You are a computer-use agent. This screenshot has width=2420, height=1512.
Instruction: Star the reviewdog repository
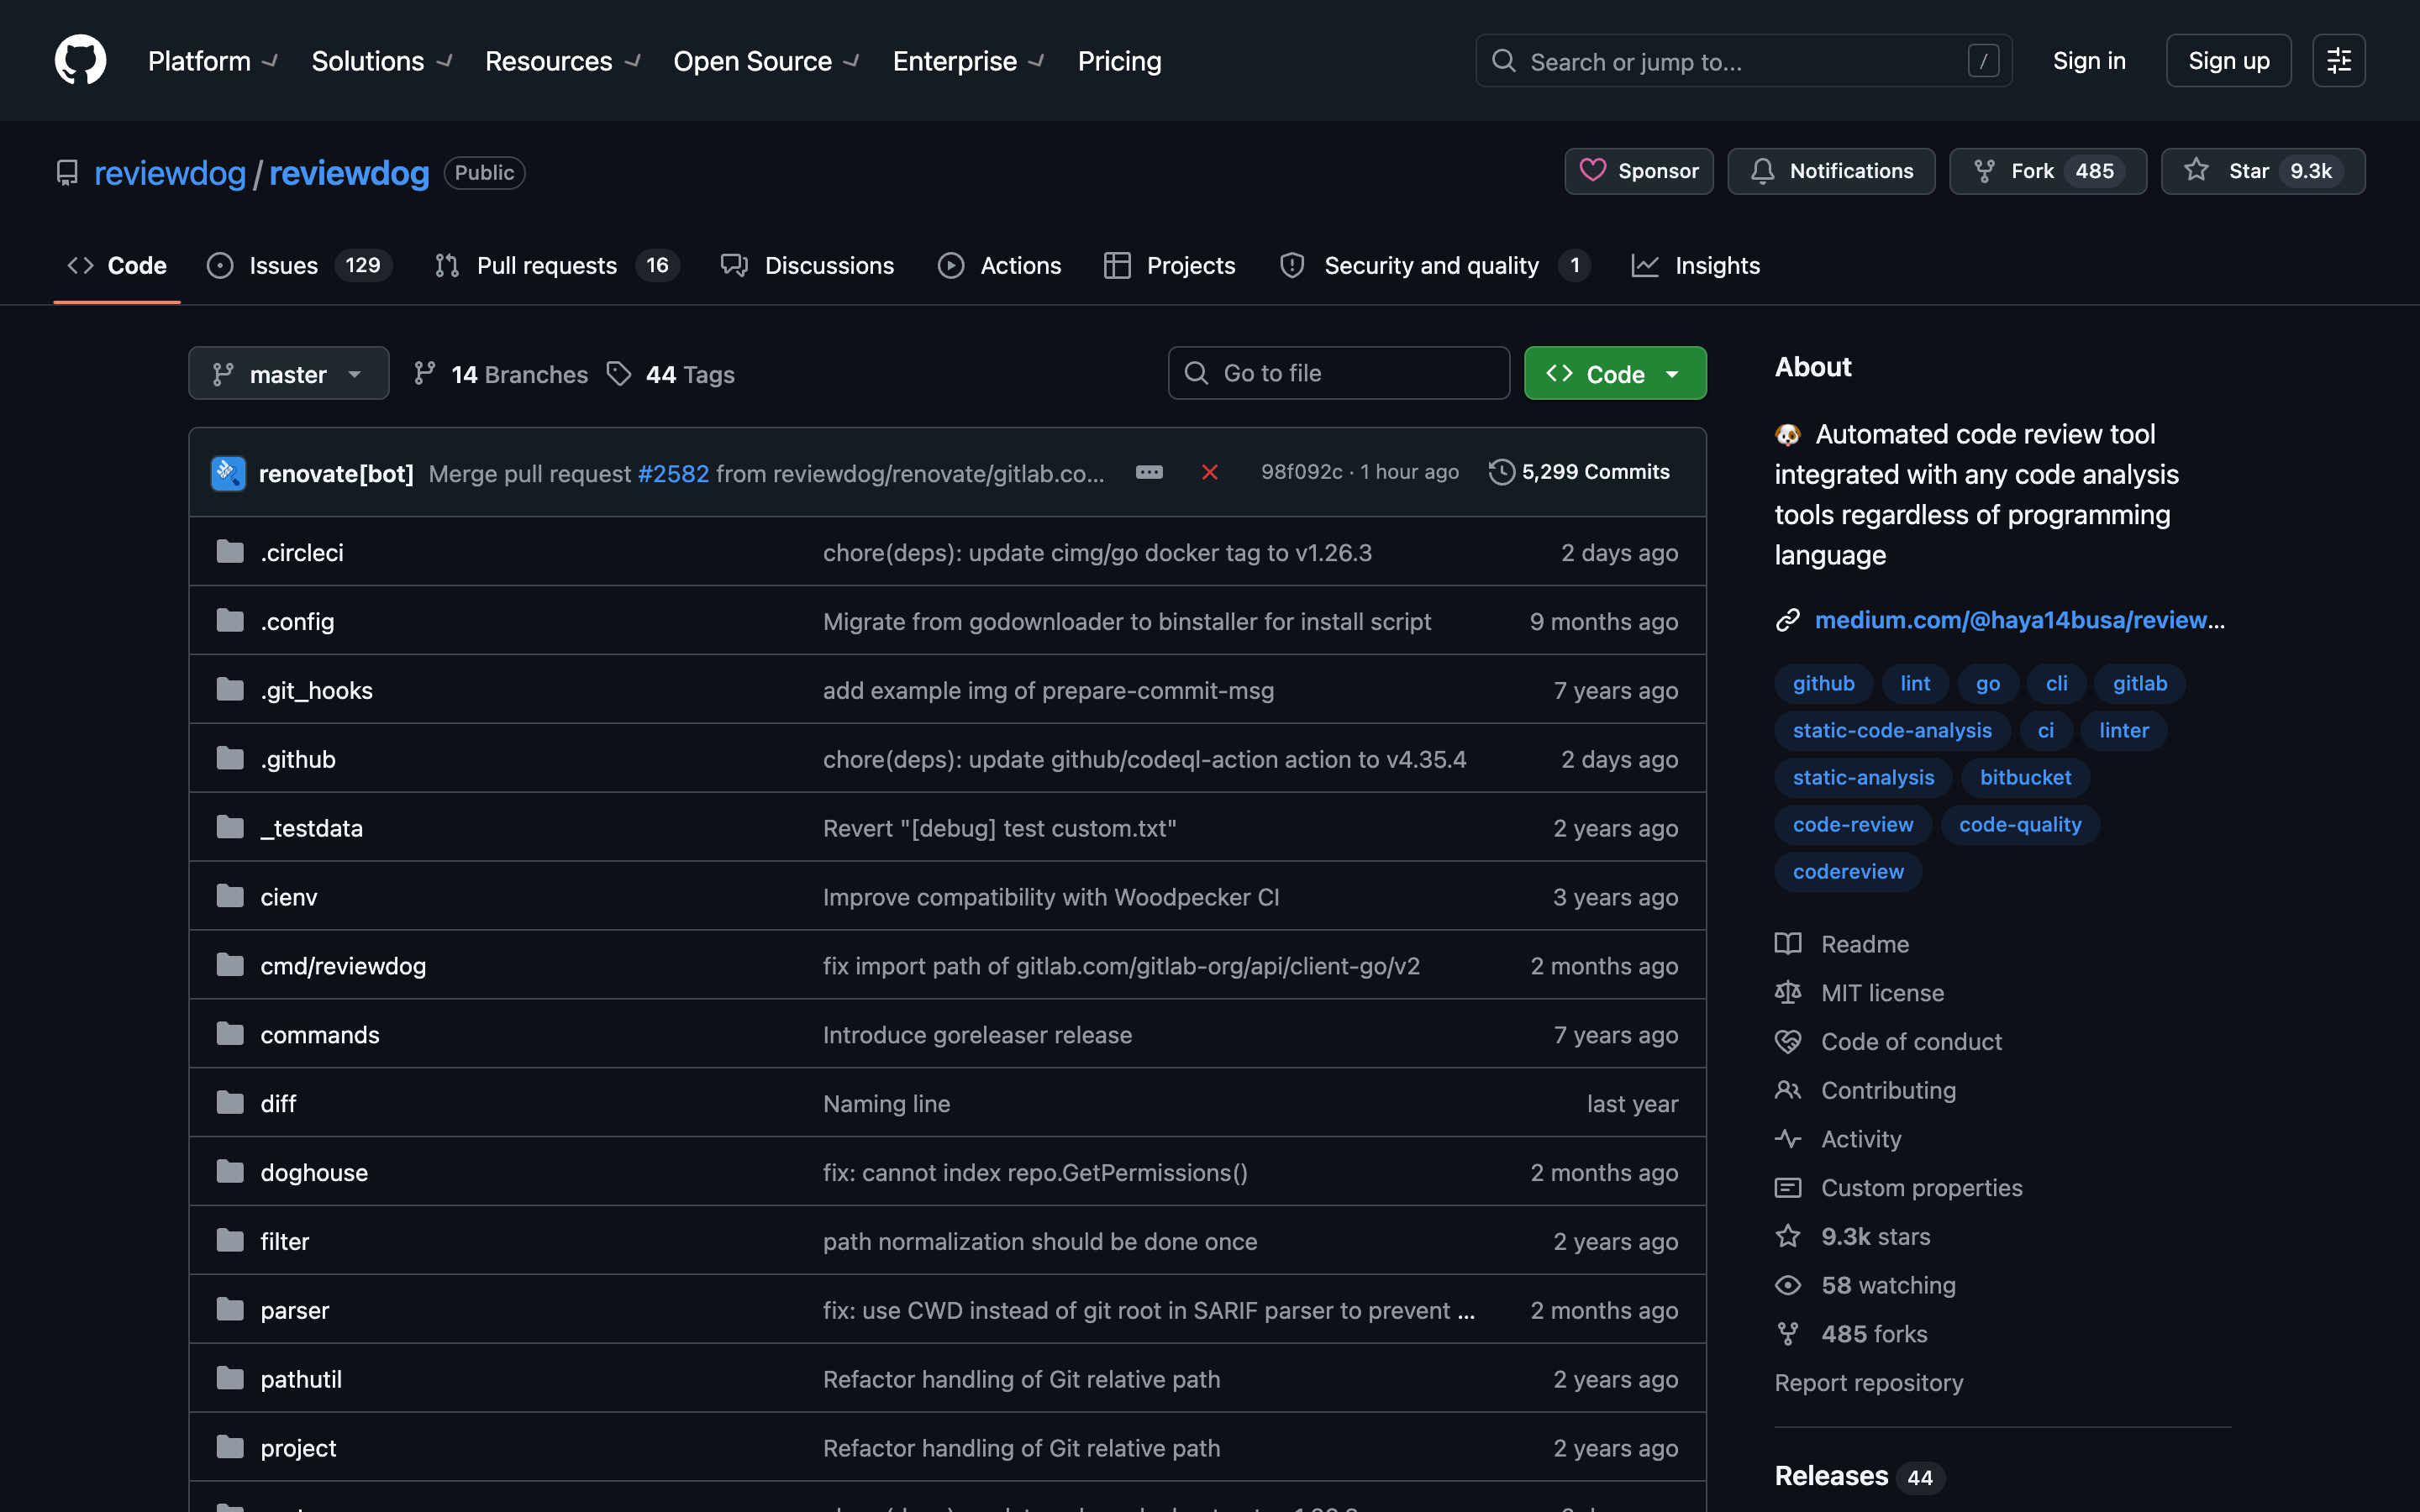(x=2262, y=171)
